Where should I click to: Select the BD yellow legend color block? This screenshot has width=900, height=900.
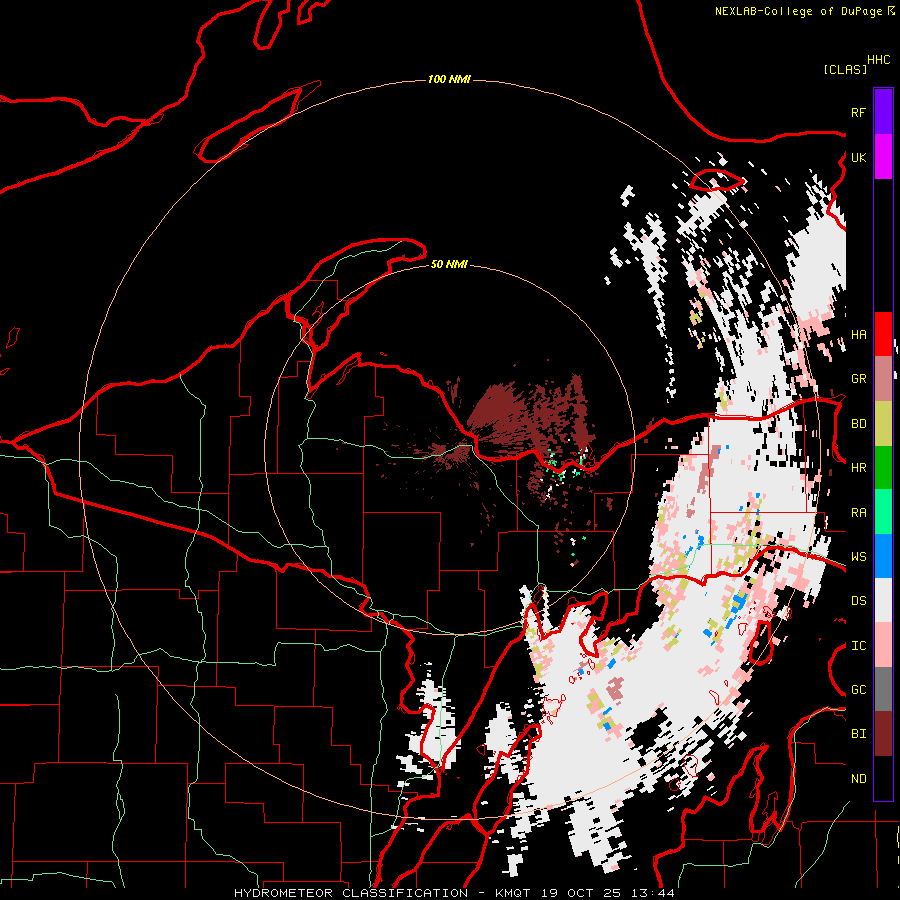[883, 424]
